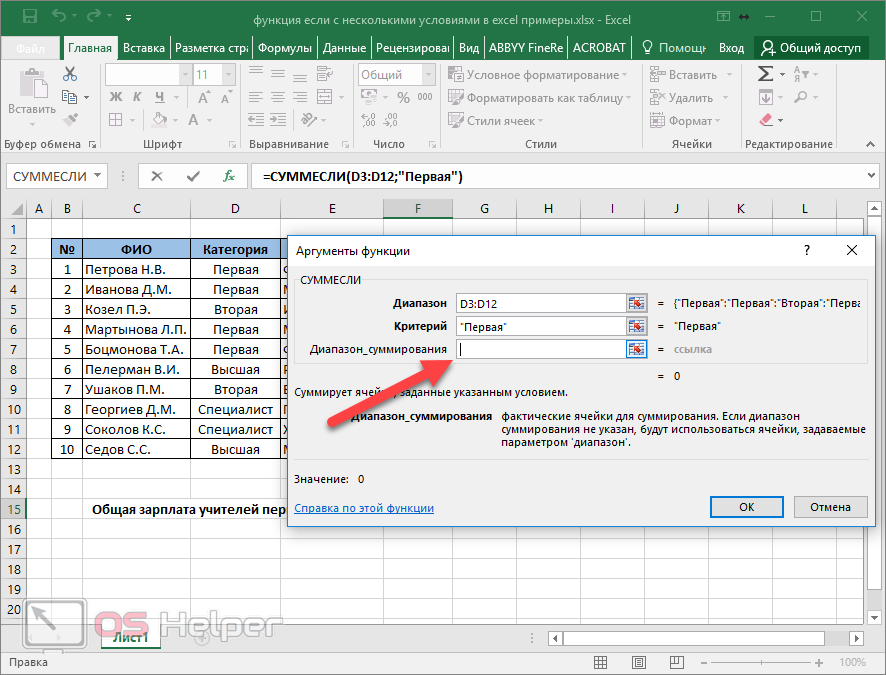Click the increase font size icon
The image size is (886, 675).
pos(203,97)
